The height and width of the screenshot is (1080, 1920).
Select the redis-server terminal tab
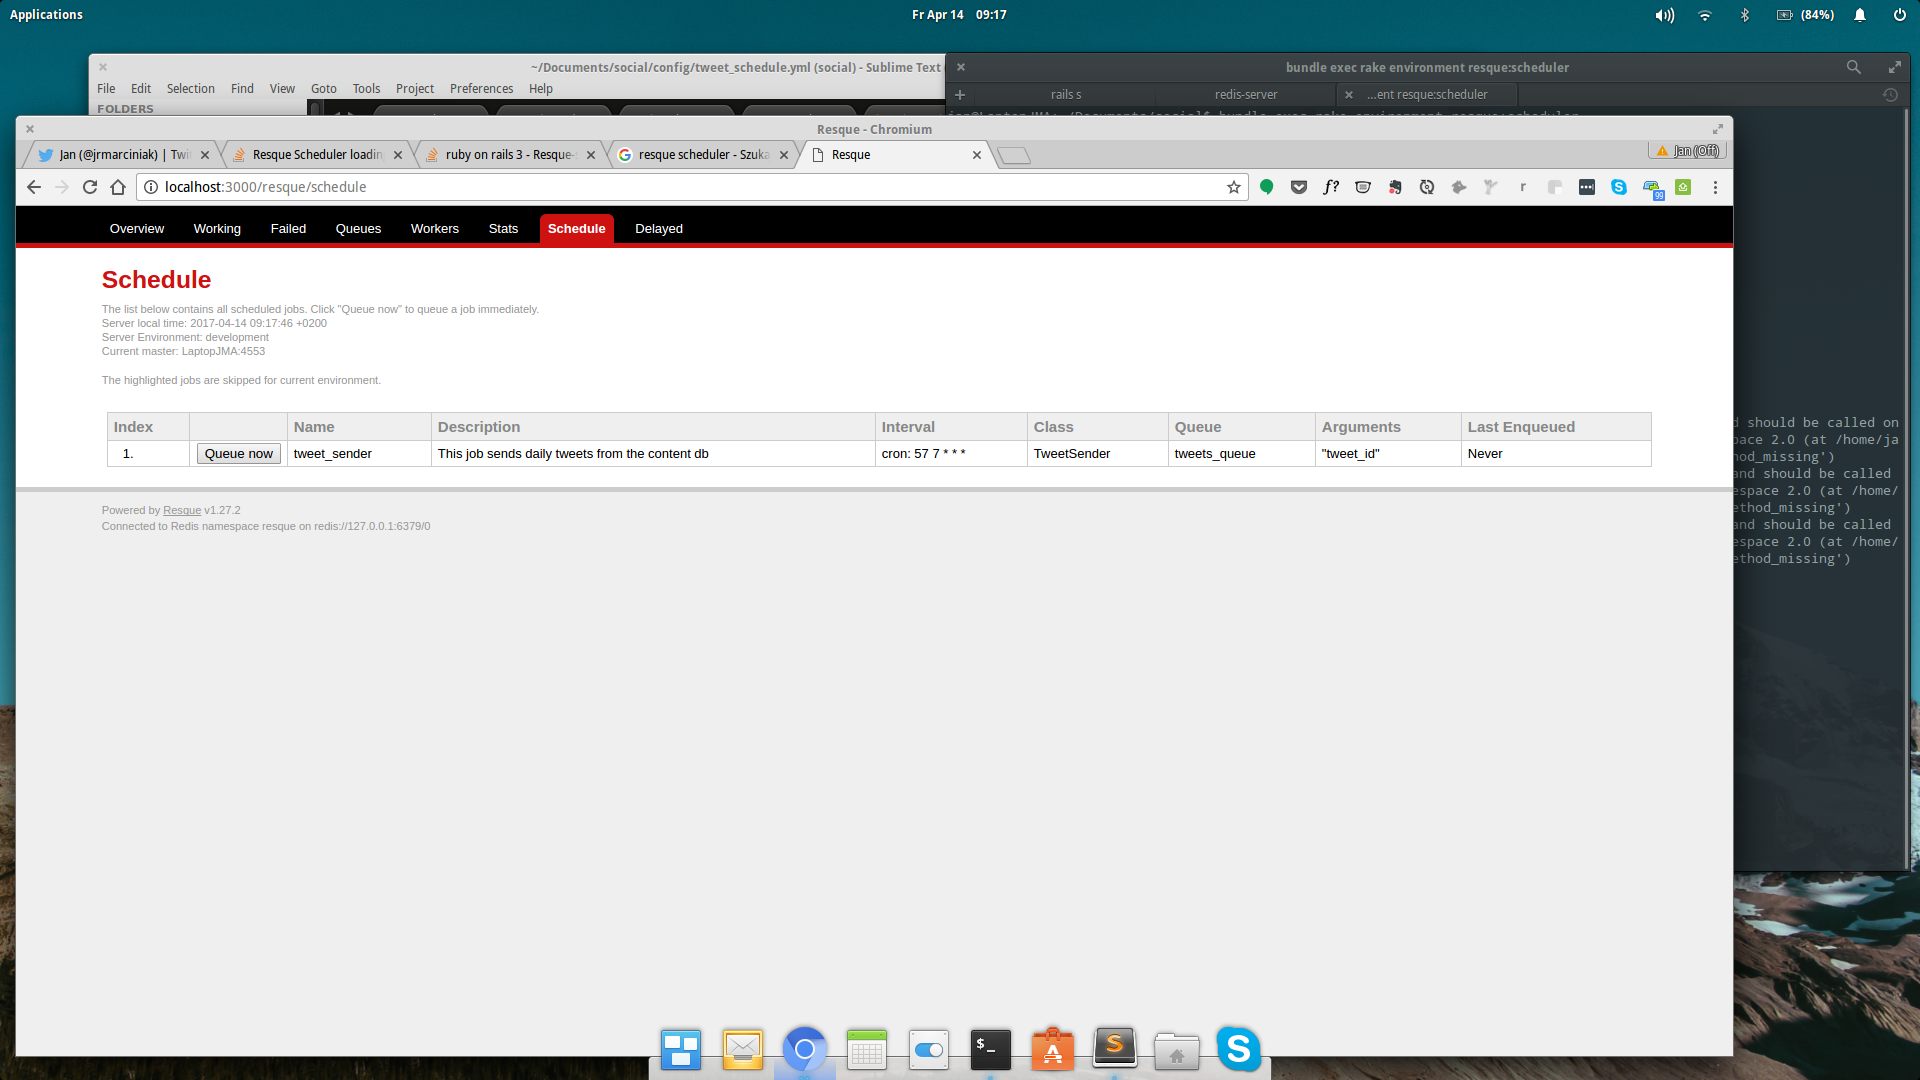[x=1245, y=95]
